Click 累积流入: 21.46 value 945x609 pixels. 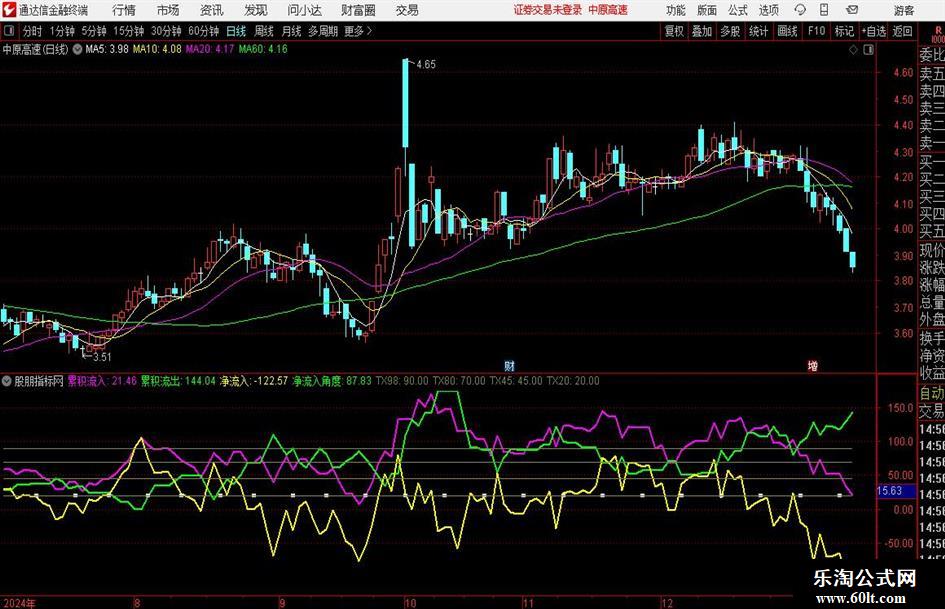tap(102, 380)
